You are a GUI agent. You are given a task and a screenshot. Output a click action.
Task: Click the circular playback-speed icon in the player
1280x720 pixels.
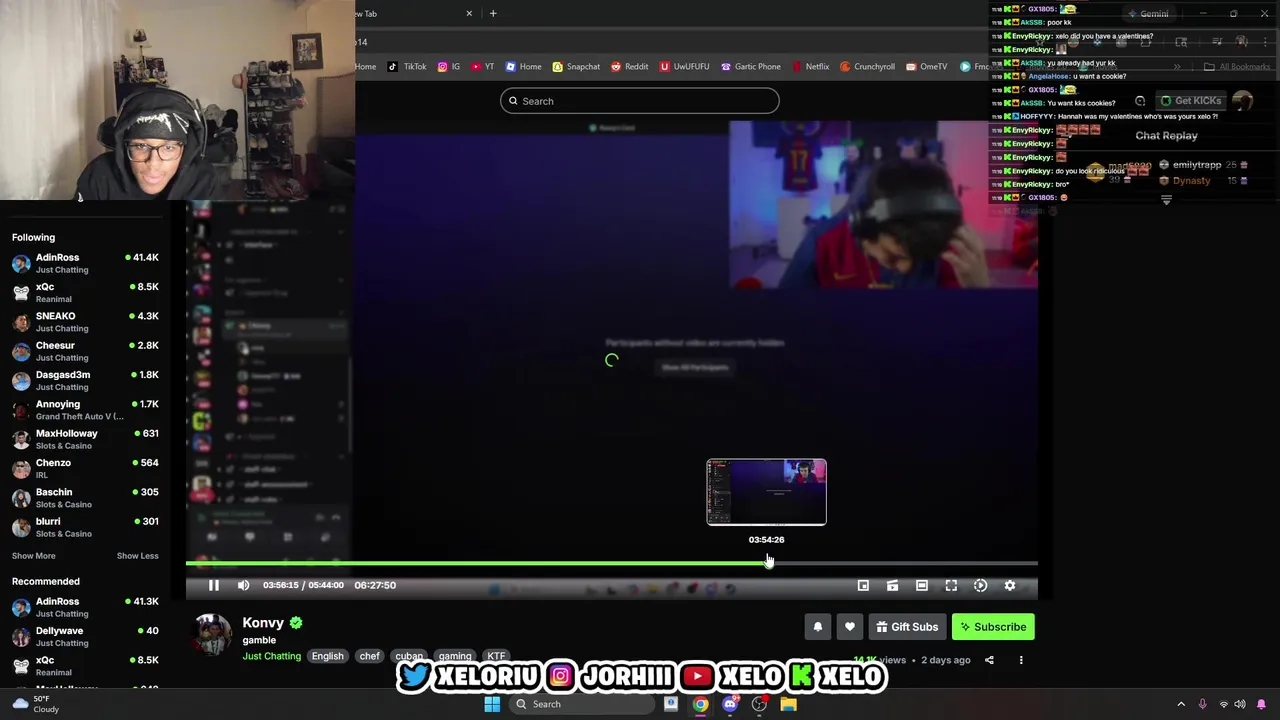(x=980, y=586)
